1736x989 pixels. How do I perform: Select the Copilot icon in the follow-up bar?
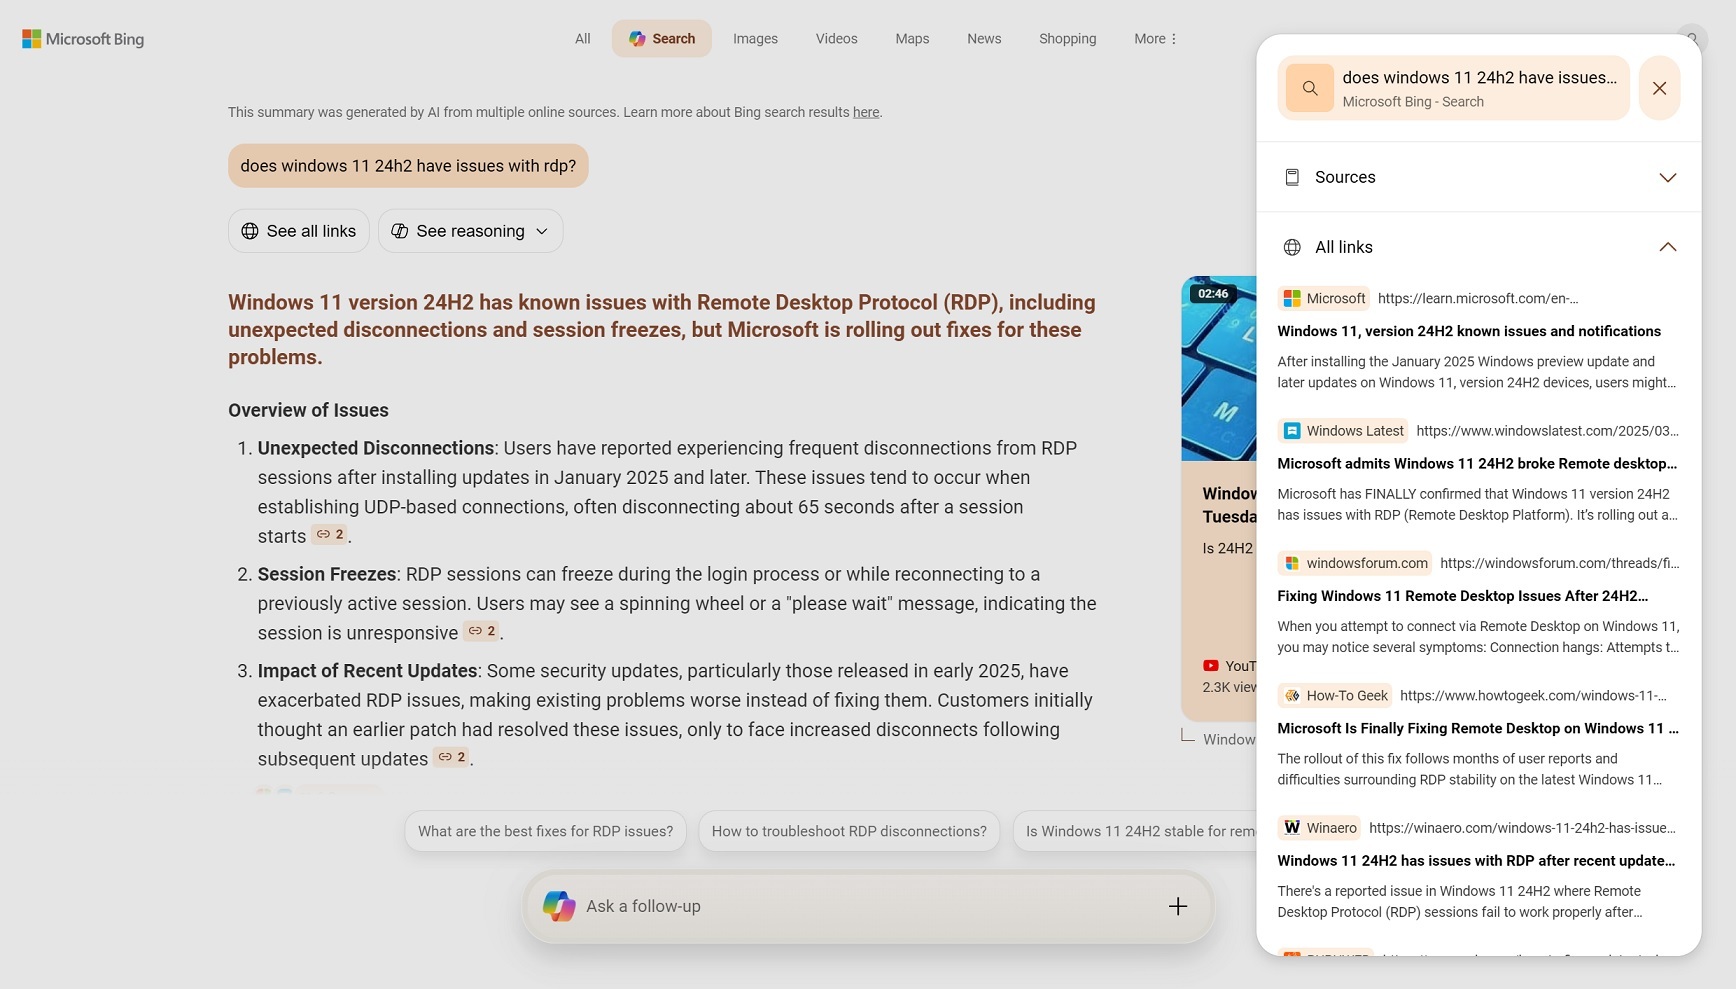(x=559, y=906)
